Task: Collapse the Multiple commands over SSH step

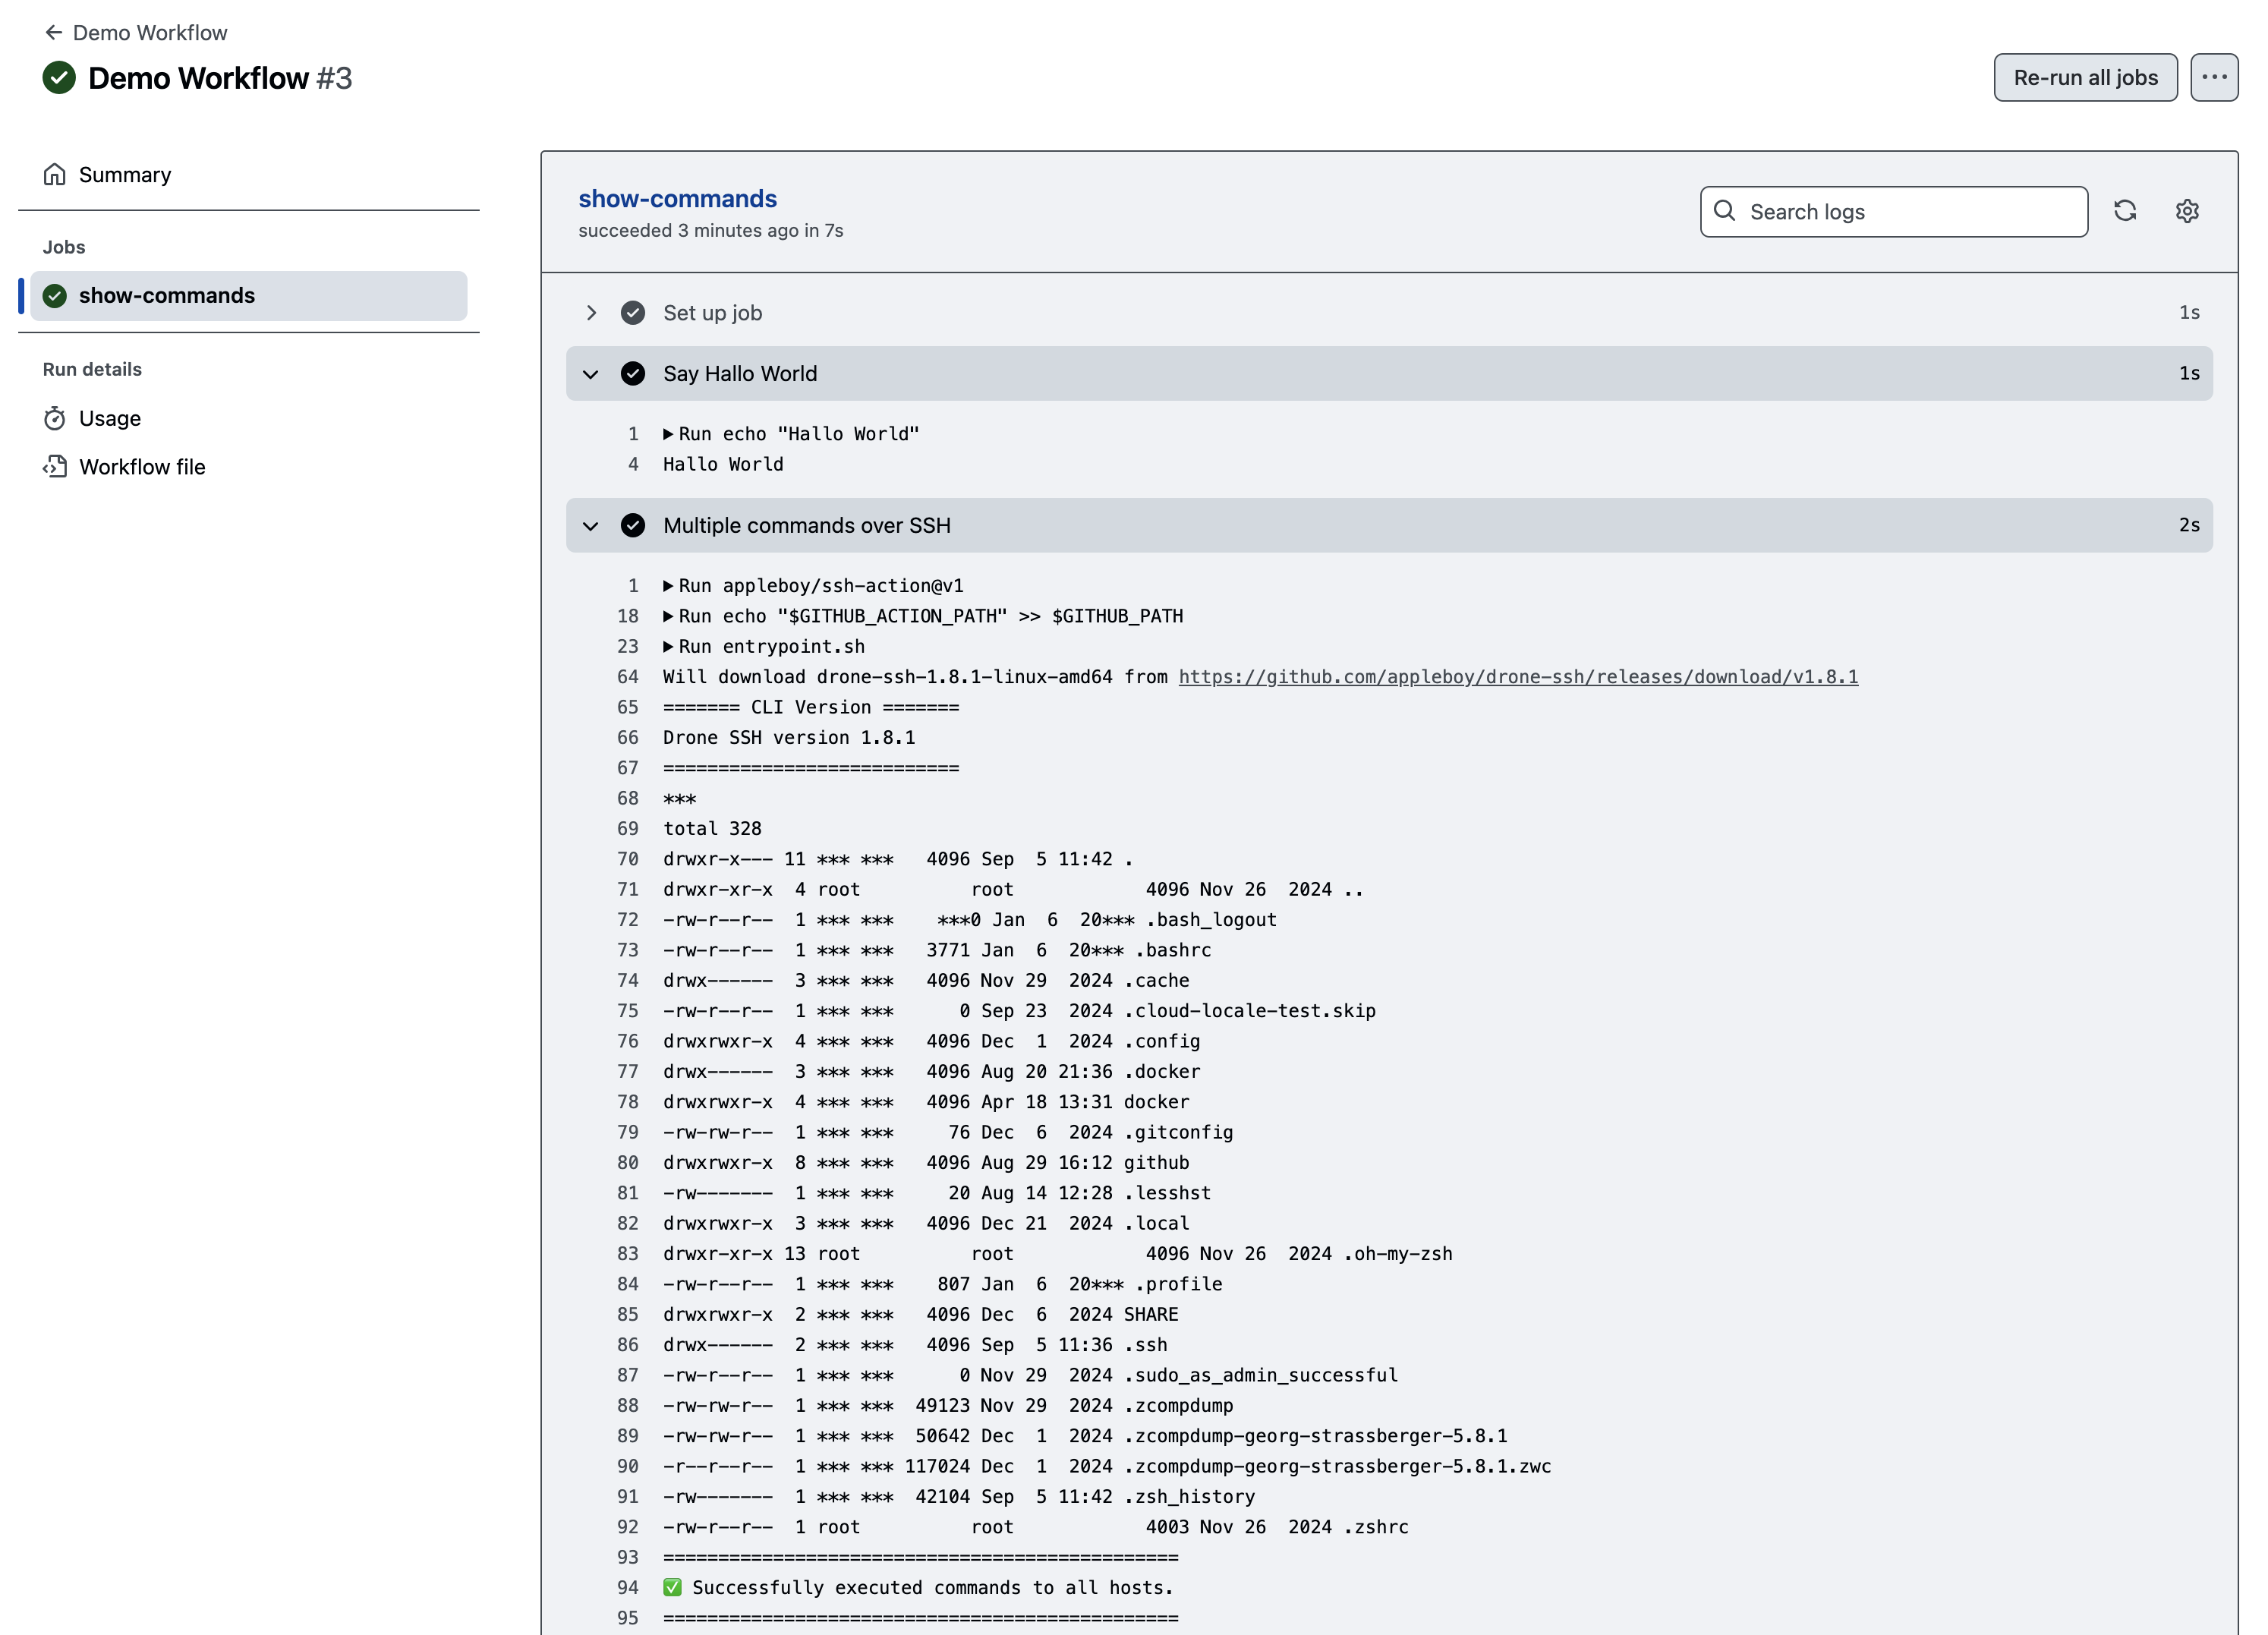Action: point(590,525)
